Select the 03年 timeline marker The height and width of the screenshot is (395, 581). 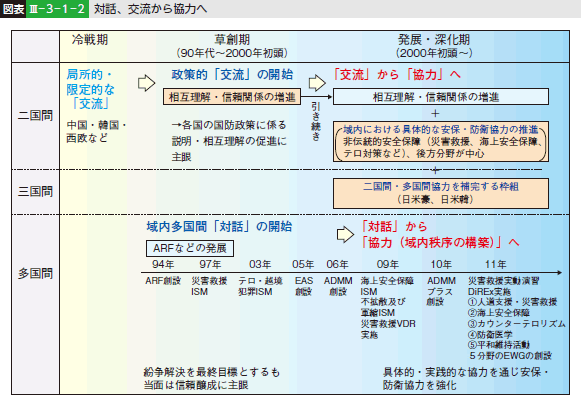pos(260,264)
